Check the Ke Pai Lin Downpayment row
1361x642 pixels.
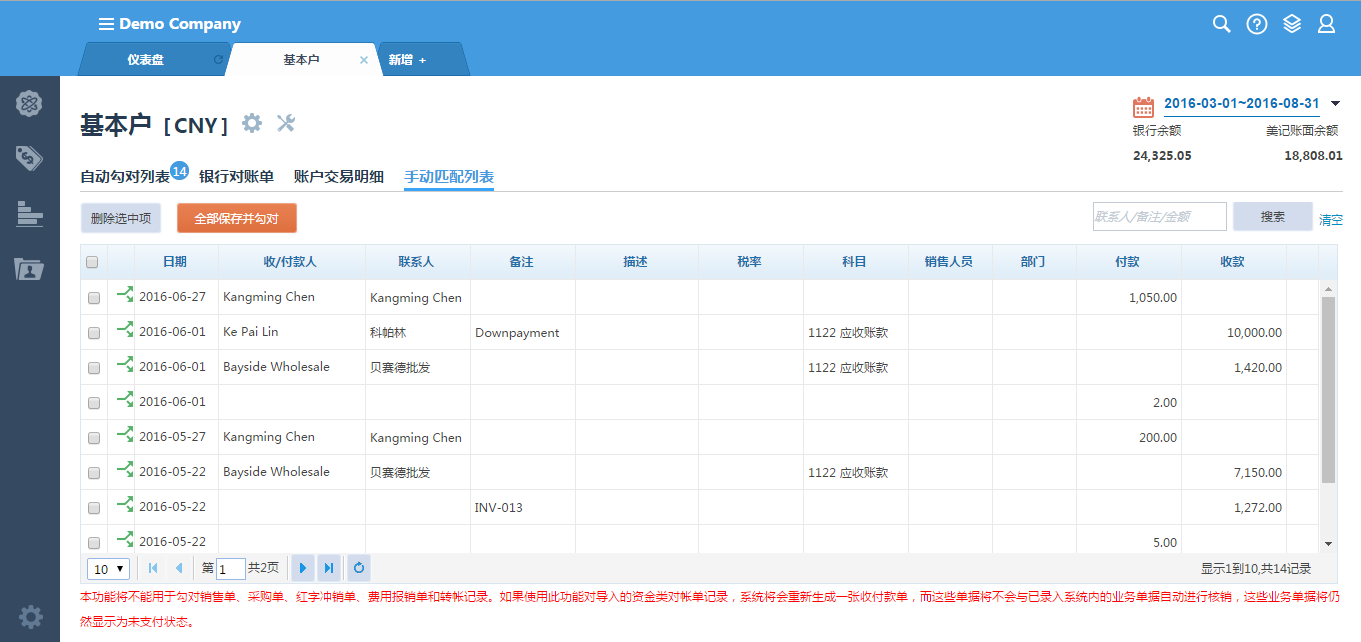[94, 333]
